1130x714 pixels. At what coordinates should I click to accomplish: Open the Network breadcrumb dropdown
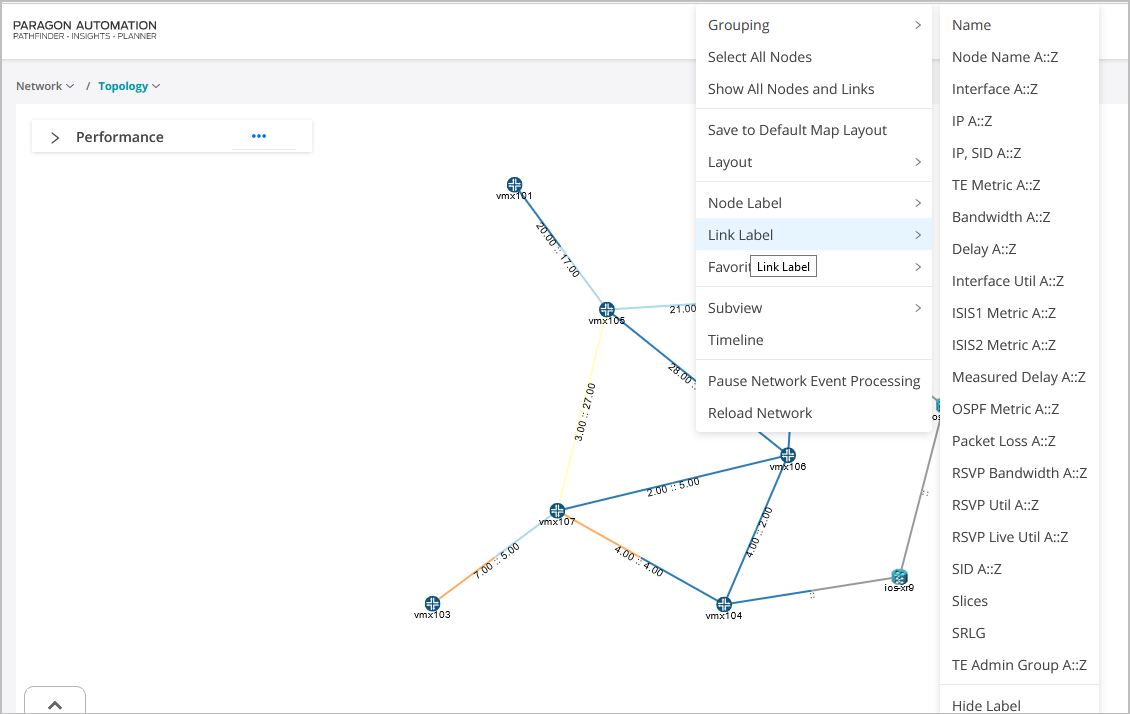(45, 86)
